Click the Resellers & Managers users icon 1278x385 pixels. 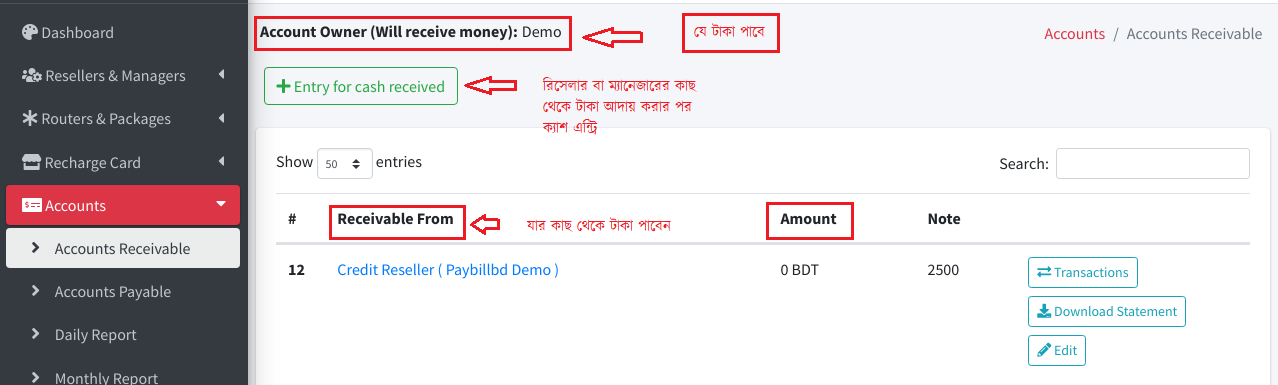point(31,75)
